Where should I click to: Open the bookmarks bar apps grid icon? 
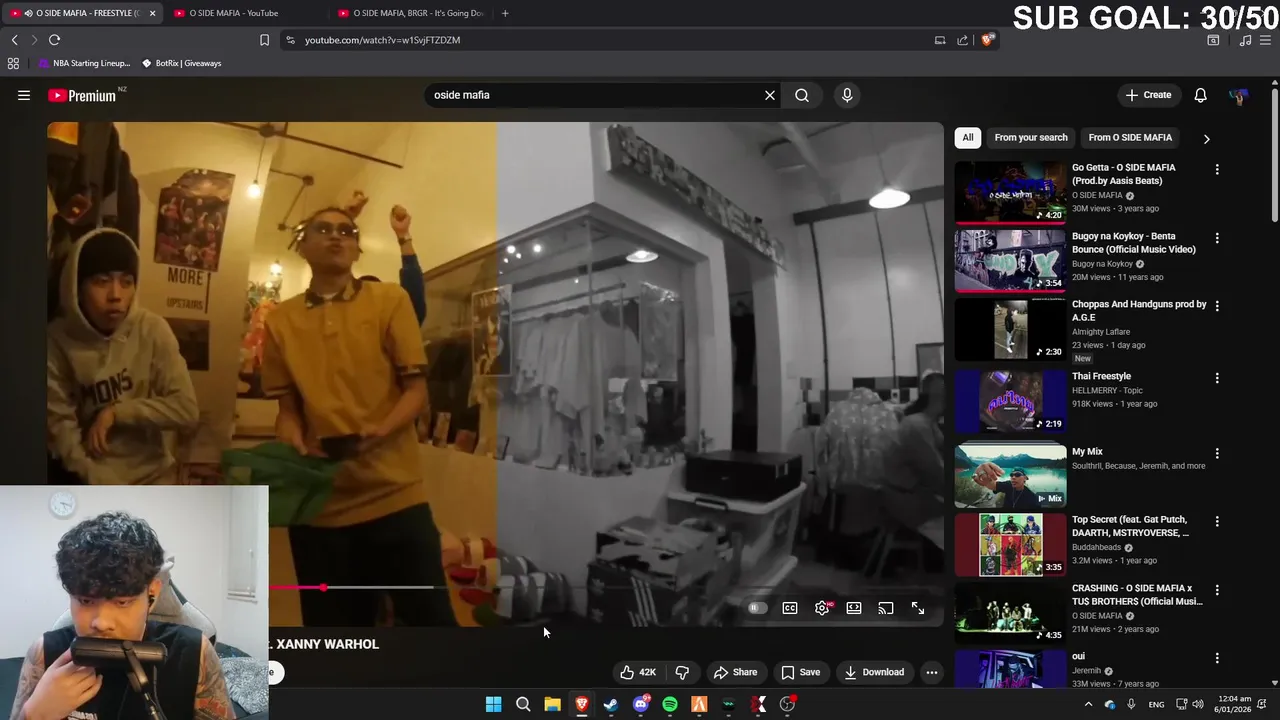(x=13, y=63)
